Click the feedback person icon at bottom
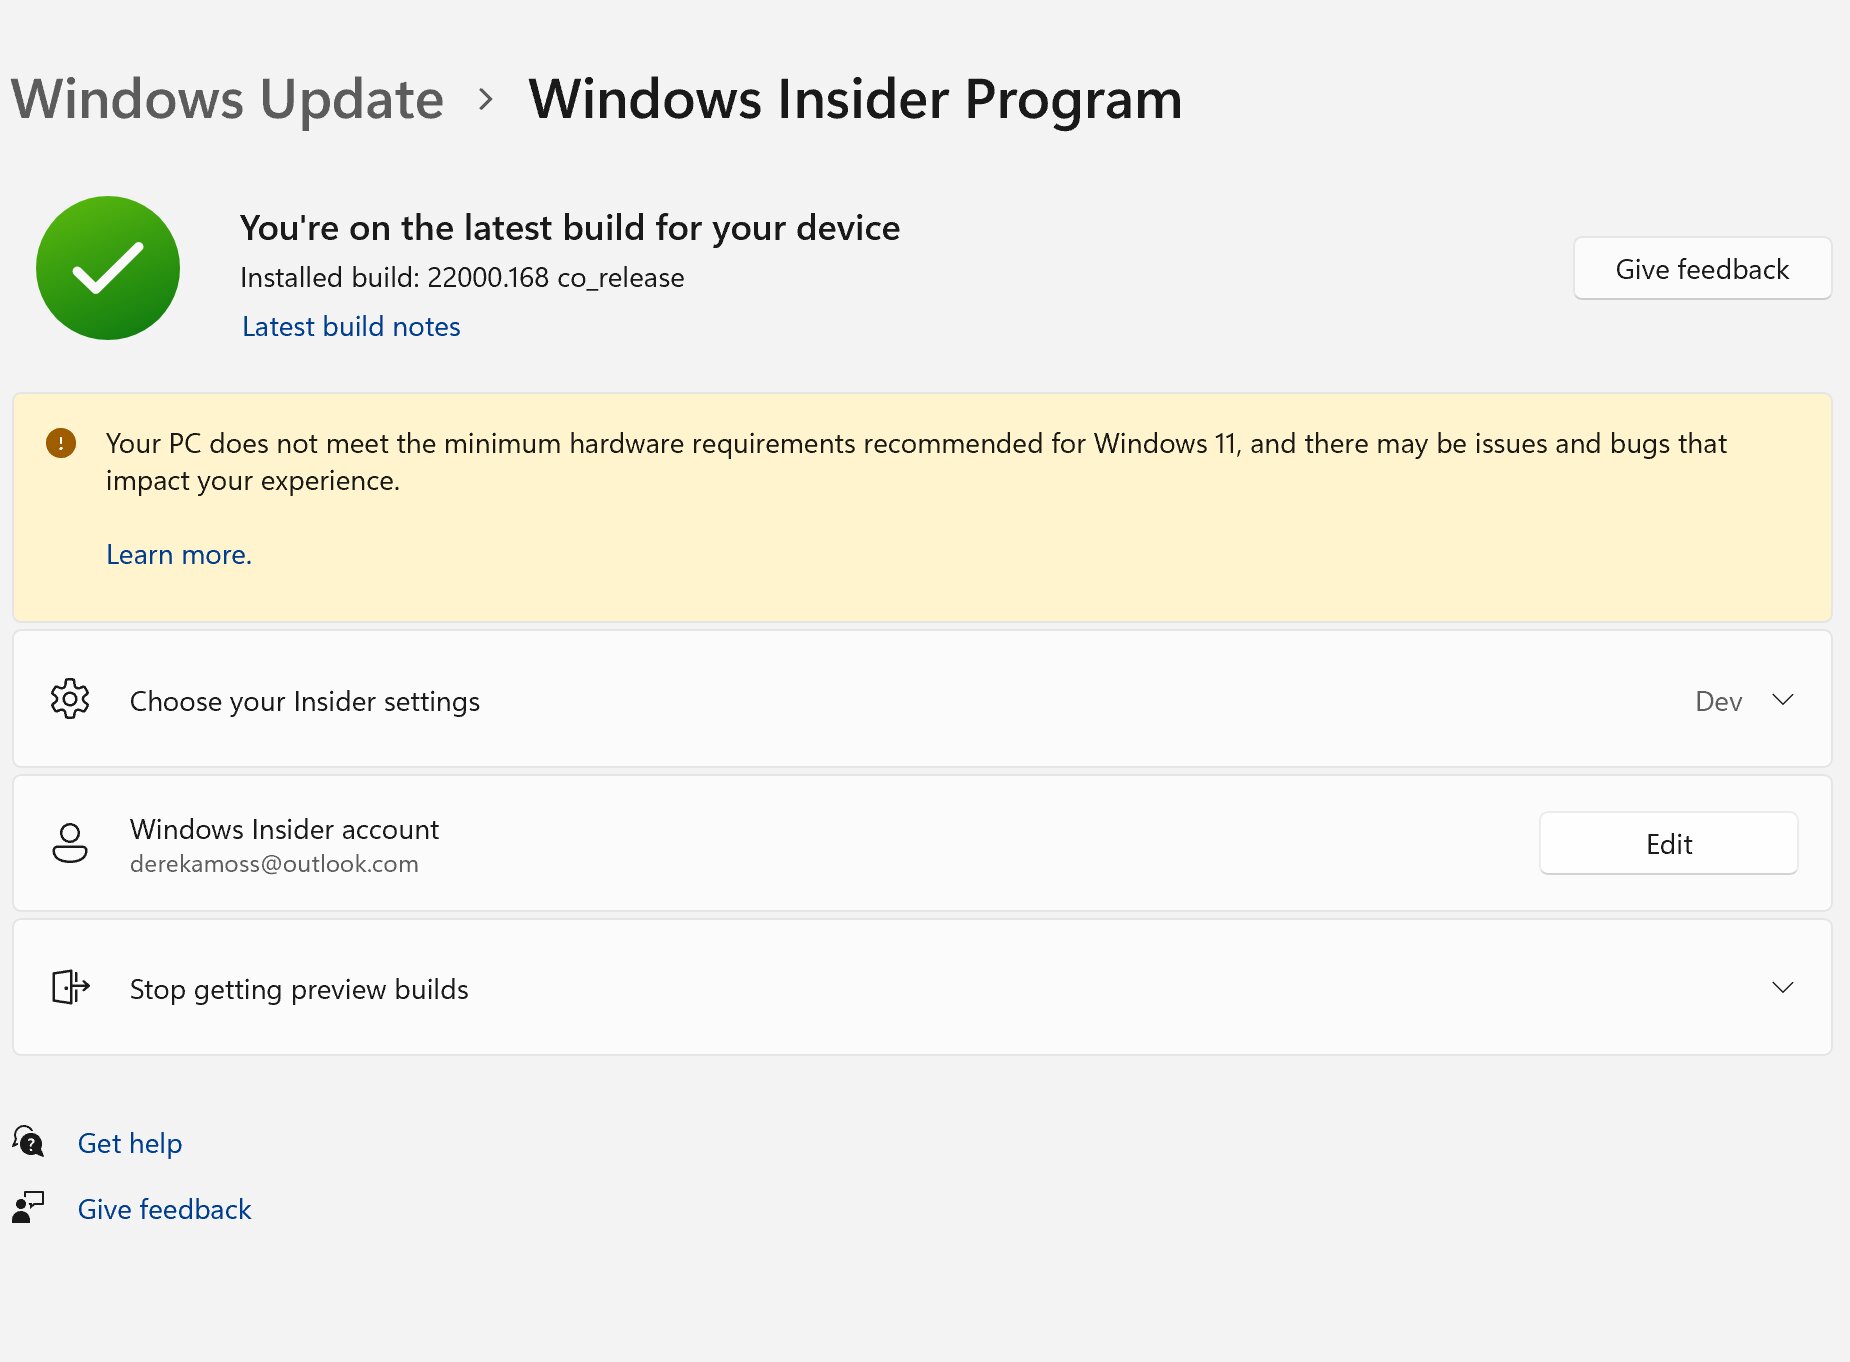Viewport: 1850px width, 1362px height. 29,1207
